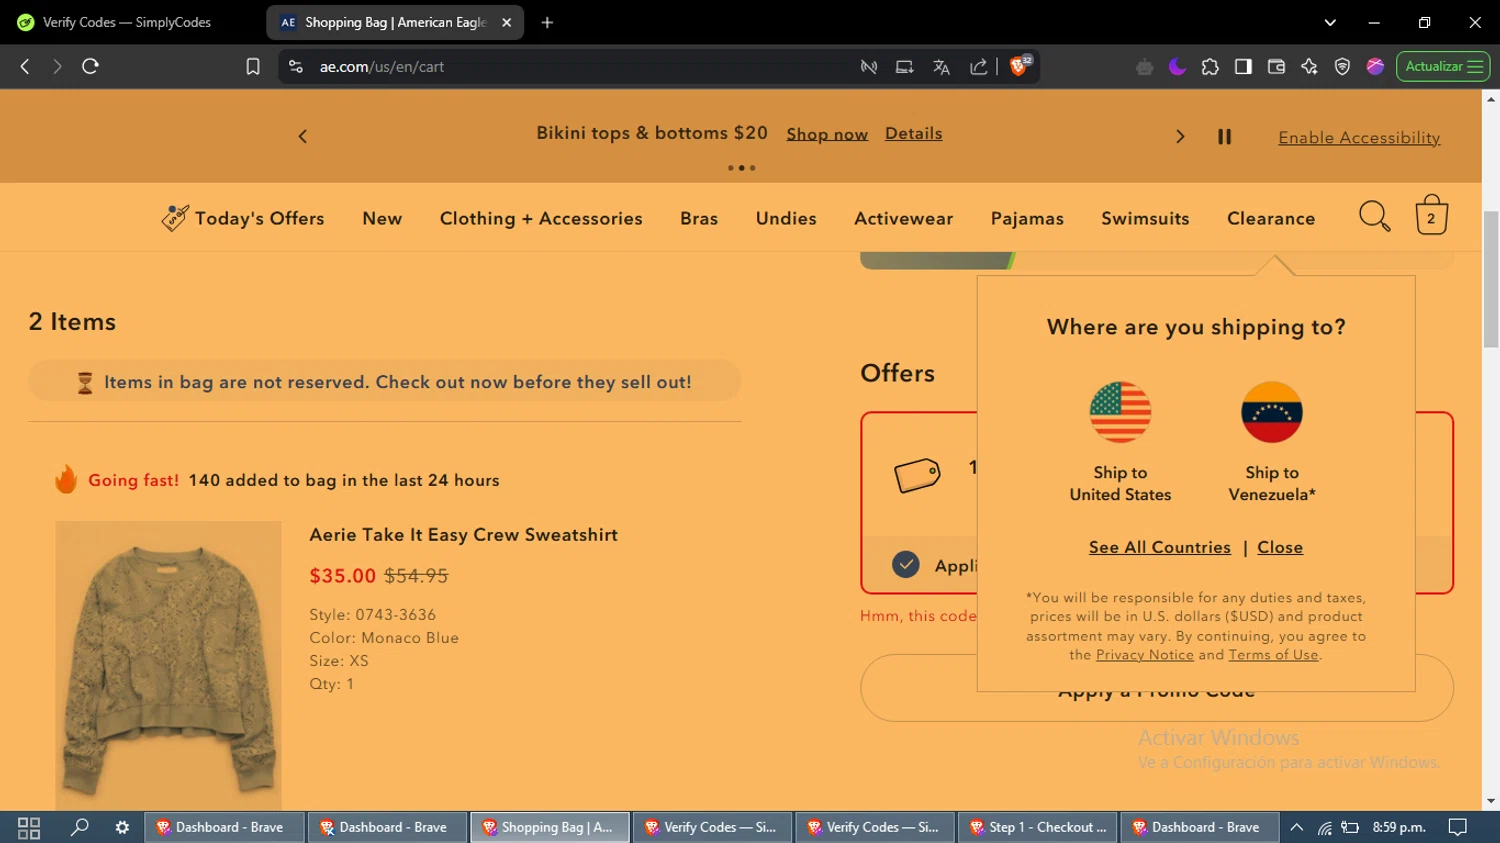Viewport: 1500px width, 843px height.
Task: Switch to Verify Codes — SimplyCodes tab
Action: point(127,22)
